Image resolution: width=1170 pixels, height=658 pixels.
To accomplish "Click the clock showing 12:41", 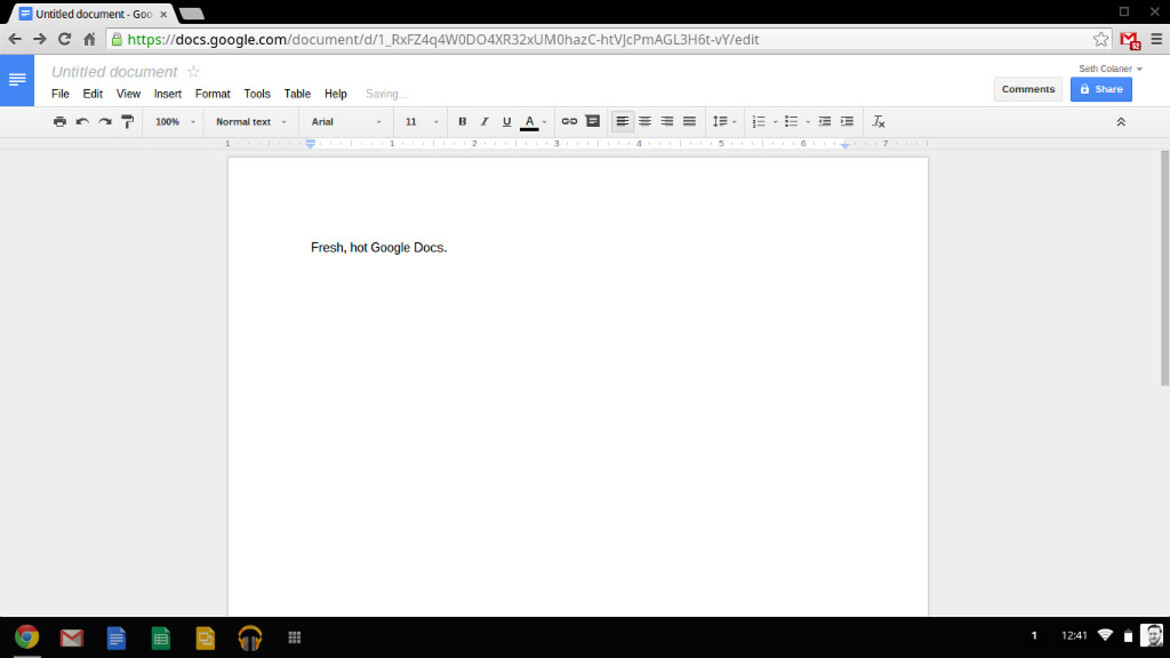I will click(1074, 636).
